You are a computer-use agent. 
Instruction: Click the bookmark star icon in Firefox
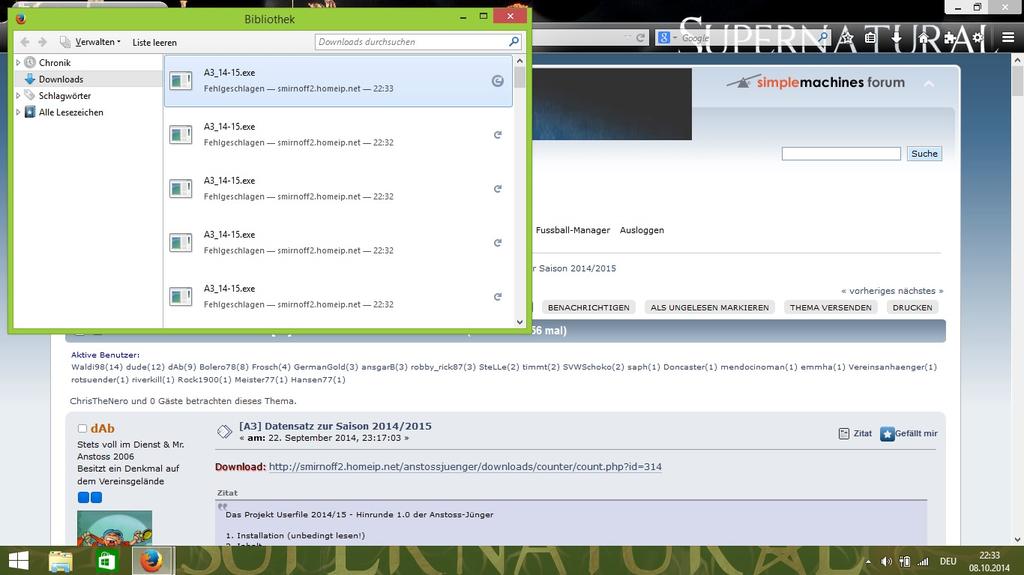847,38
